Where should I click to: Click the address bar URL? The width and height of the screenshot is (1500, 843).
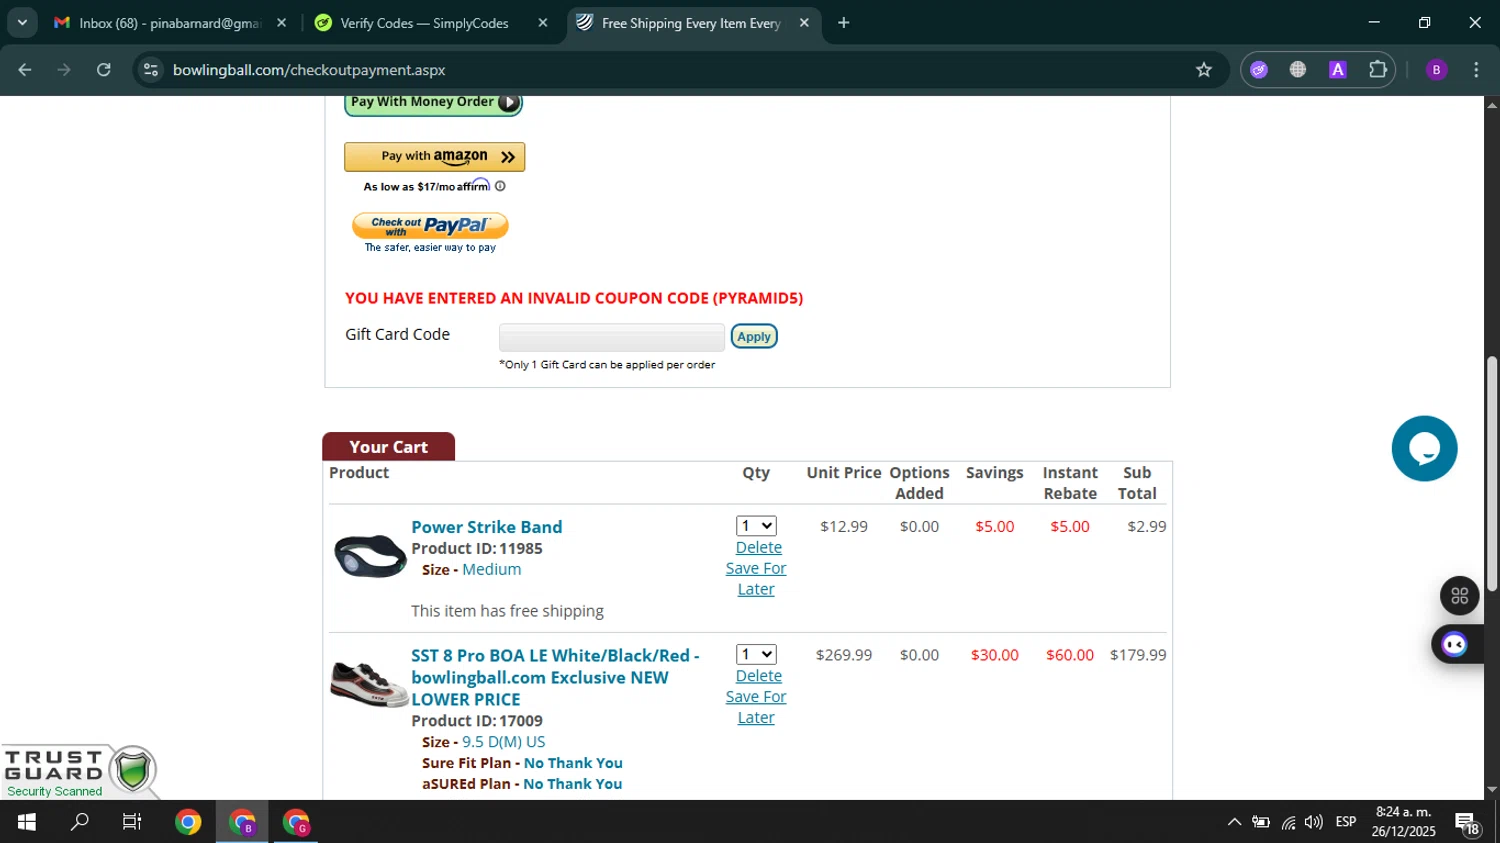pyautogui.click(x=309, y=70)
